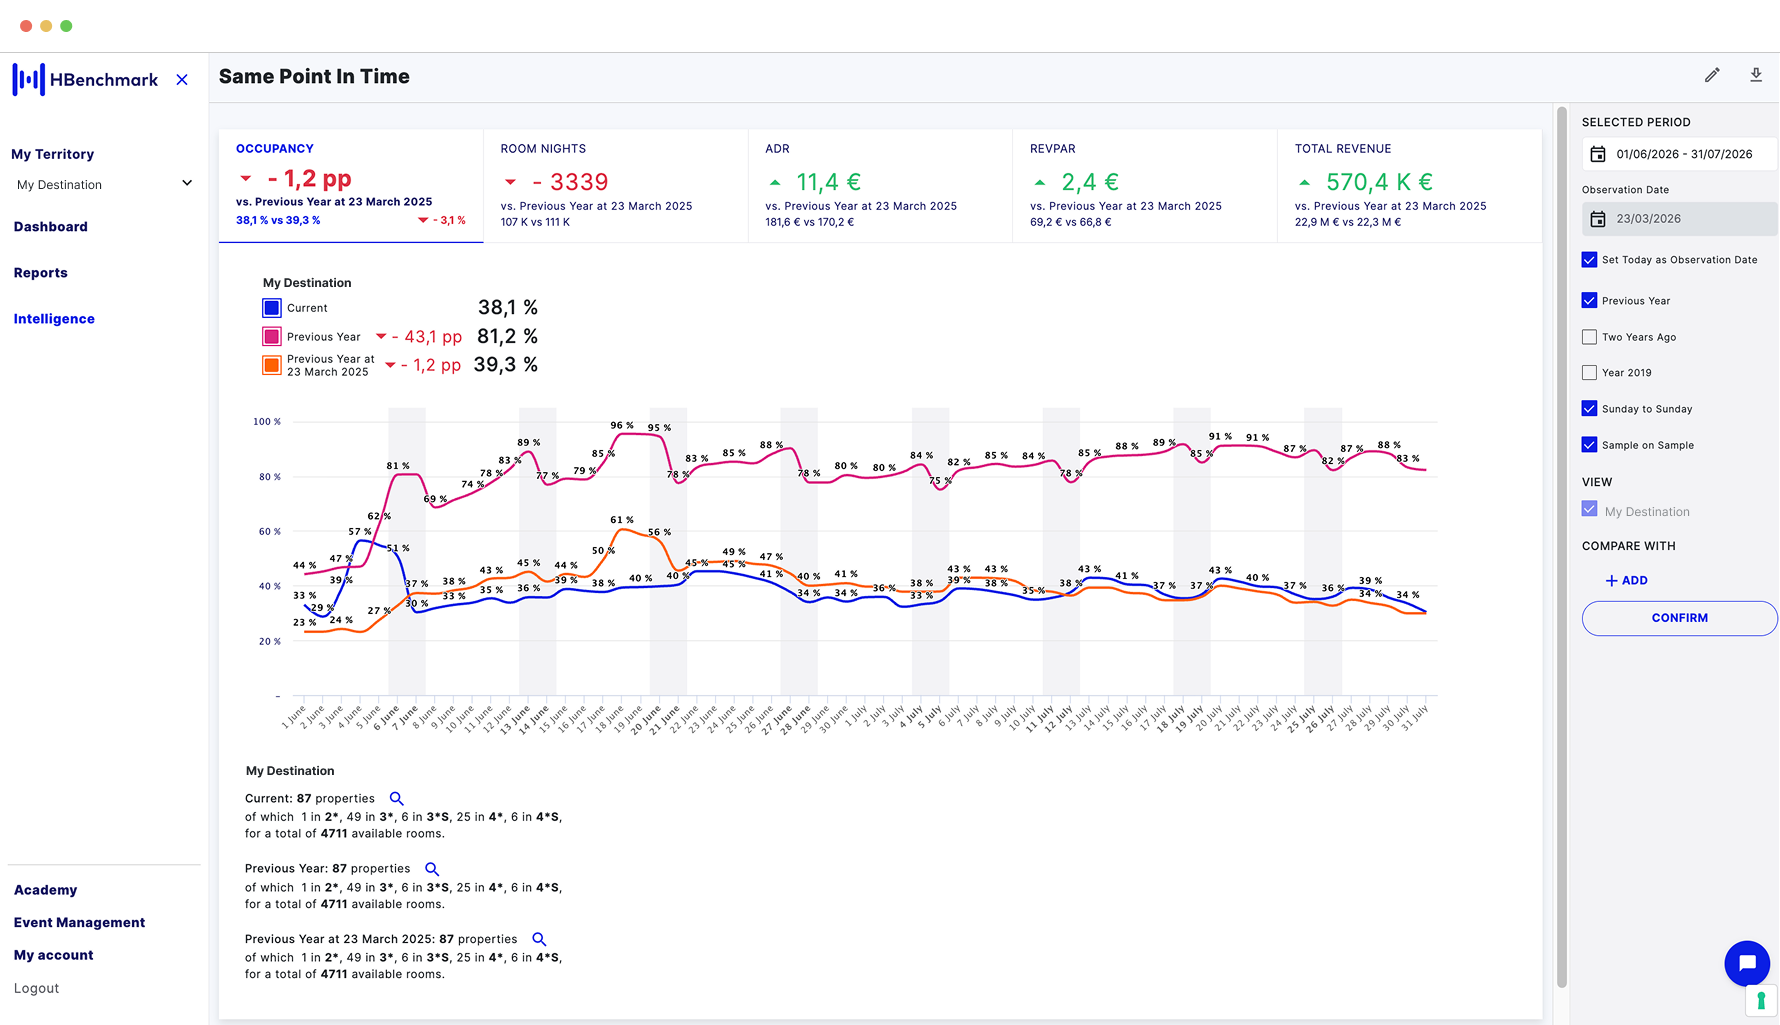Click the pencil edit icon
The width and height of the screenshot is (1780, 1025).
[1712, 75]
